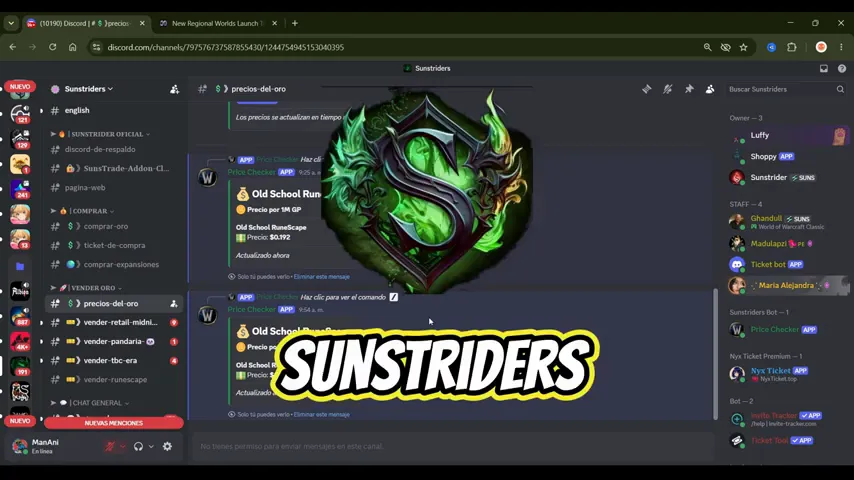Screen dimensions: 854x480
Task: Open site information icon in address bar
Action: click(96, 47)
